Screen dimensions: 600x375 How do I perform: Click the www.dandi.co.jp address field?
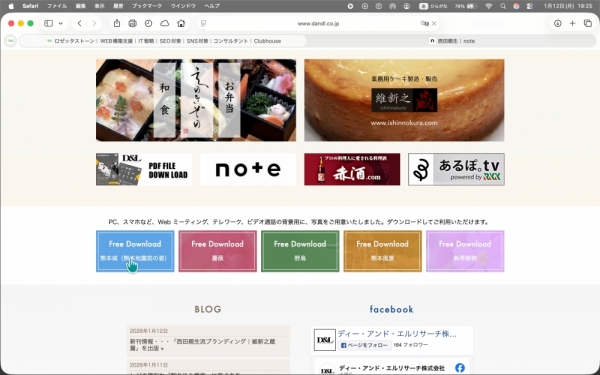pyautogui.click(x=318, y=23)
